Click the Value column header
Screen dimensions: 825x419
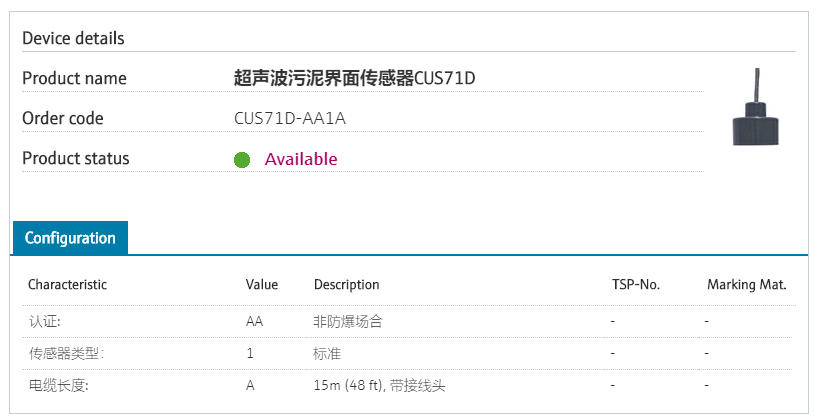point(261,284)
